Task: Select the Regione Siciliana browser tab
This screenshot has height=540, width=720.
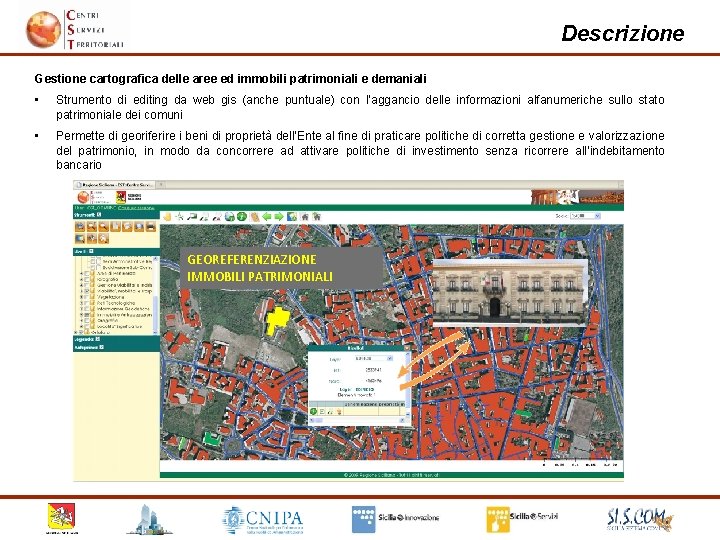Action: pyautogui.click(x=116, y=185)
